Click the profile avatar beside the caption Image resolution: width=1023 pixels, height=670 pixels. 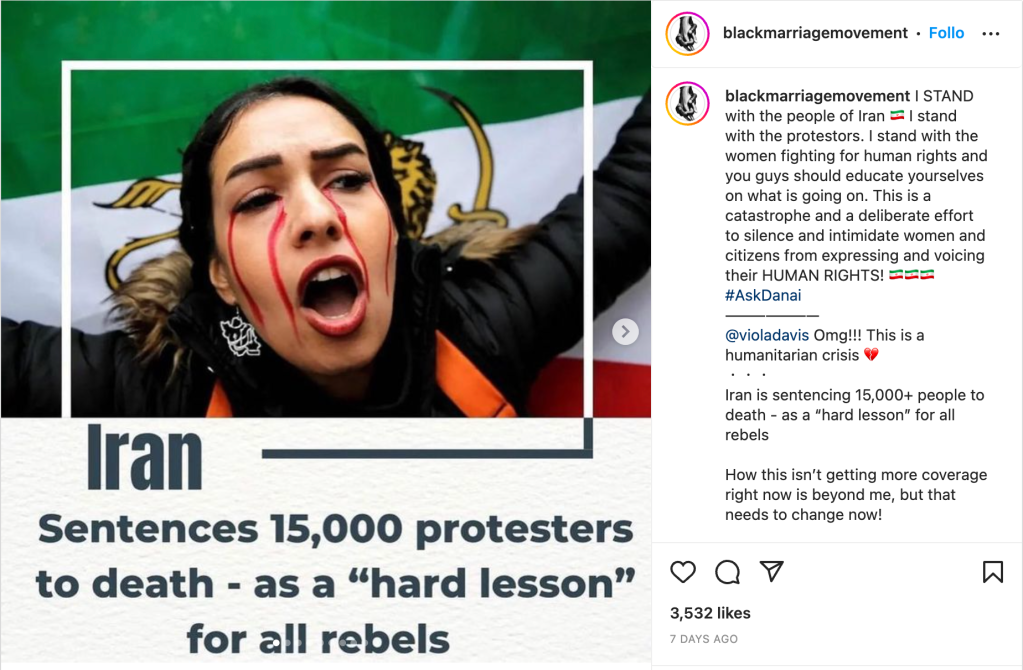(687, 103)
